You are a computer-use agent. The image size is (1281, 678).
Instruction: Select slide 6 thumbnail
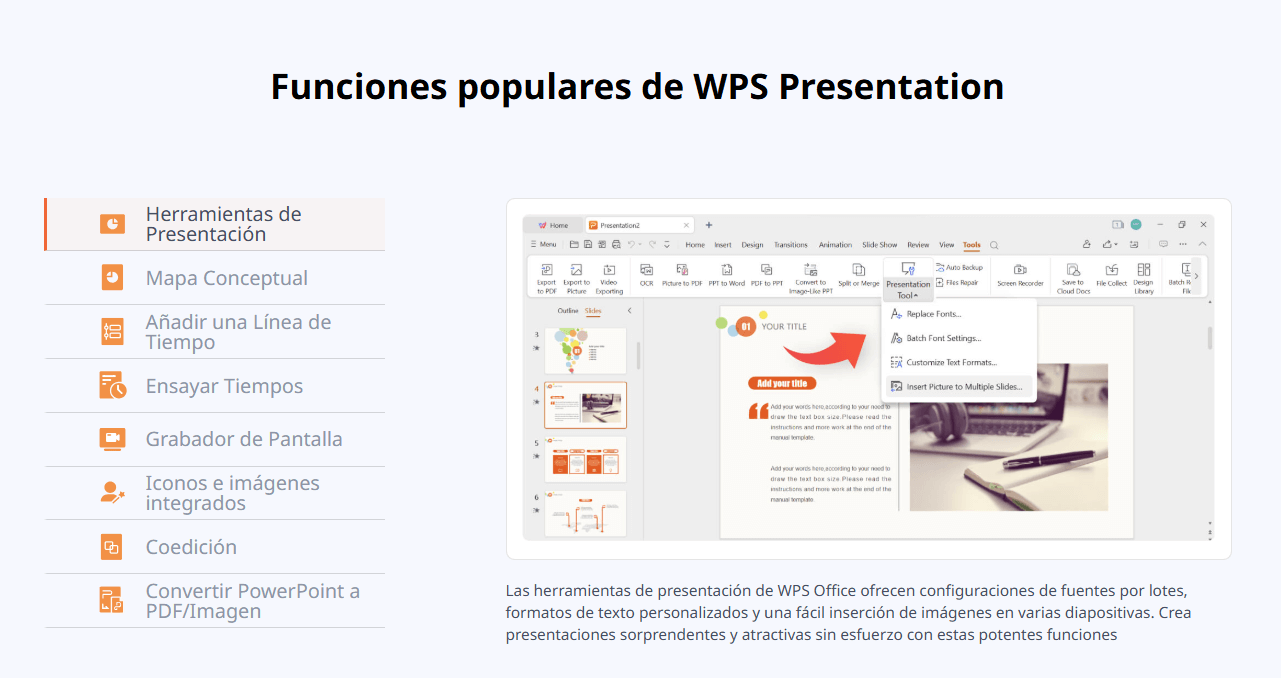point(585,512)
